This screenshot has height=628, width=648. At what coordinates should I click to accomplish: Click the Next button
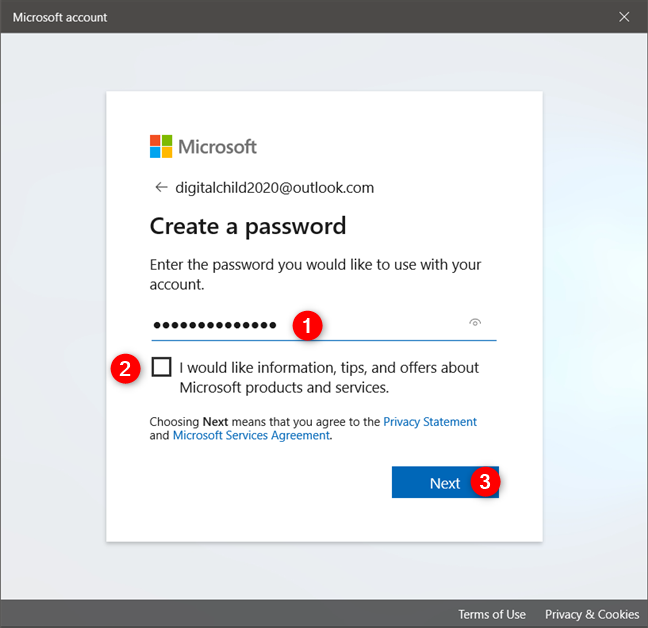click(x=445, y=482)
